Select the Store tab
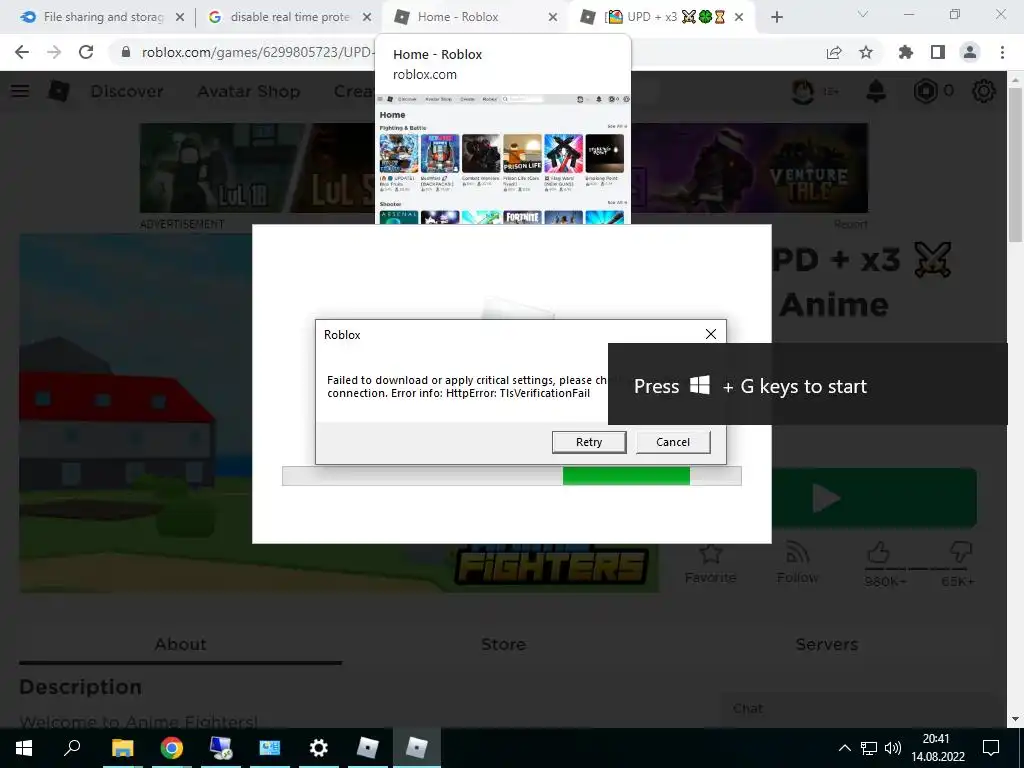 coord(504,645)
